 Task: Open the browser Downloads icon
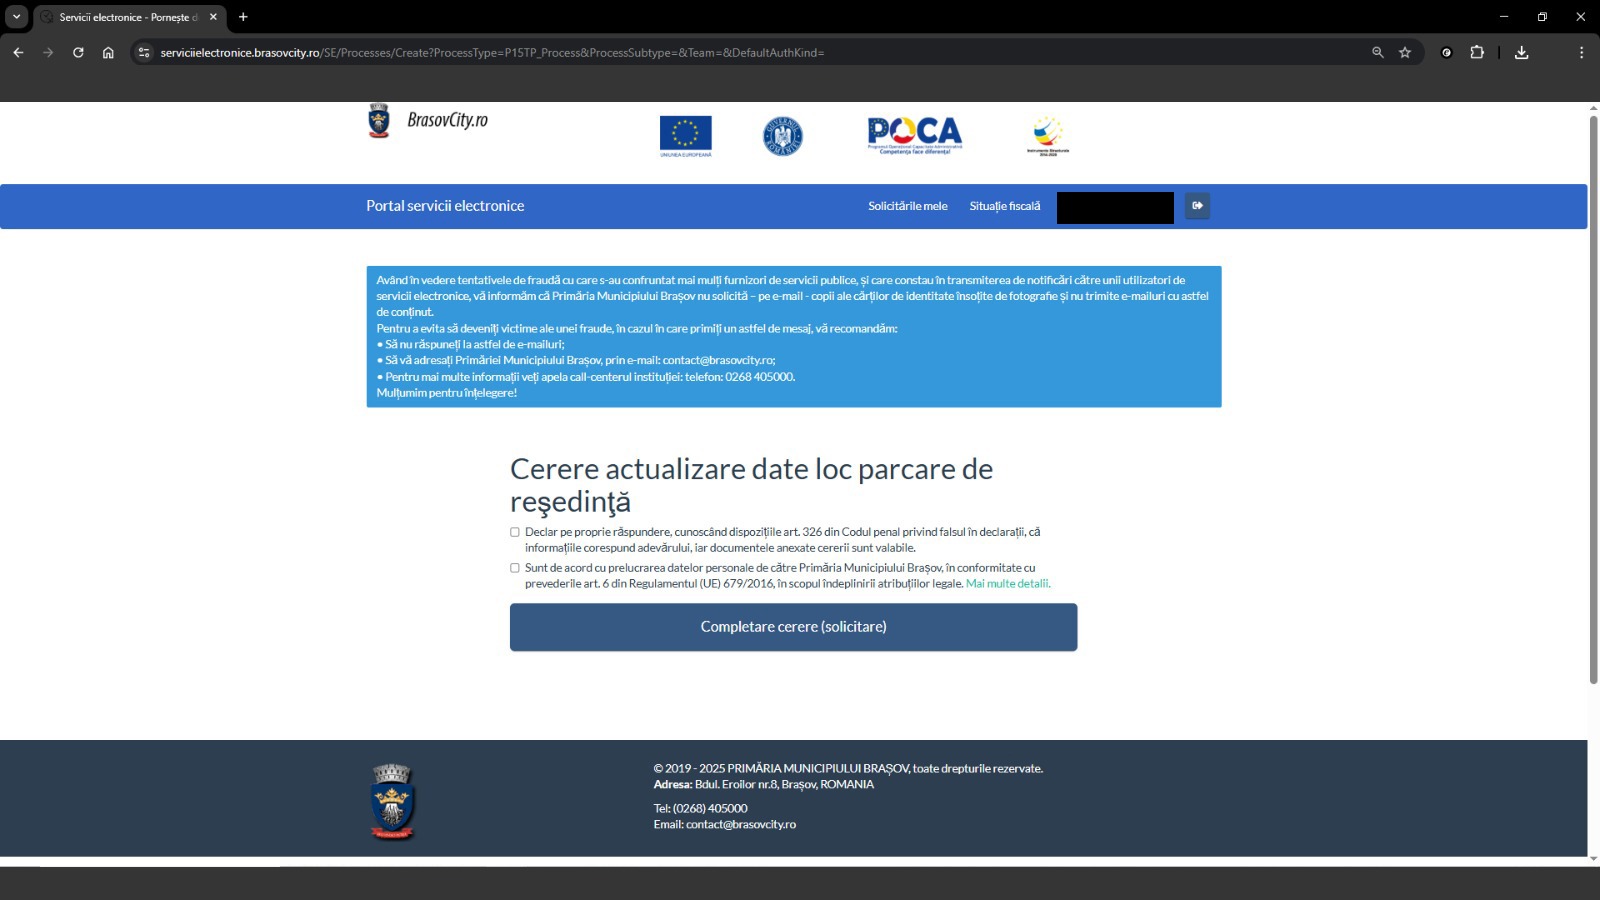pos(1521,53)
